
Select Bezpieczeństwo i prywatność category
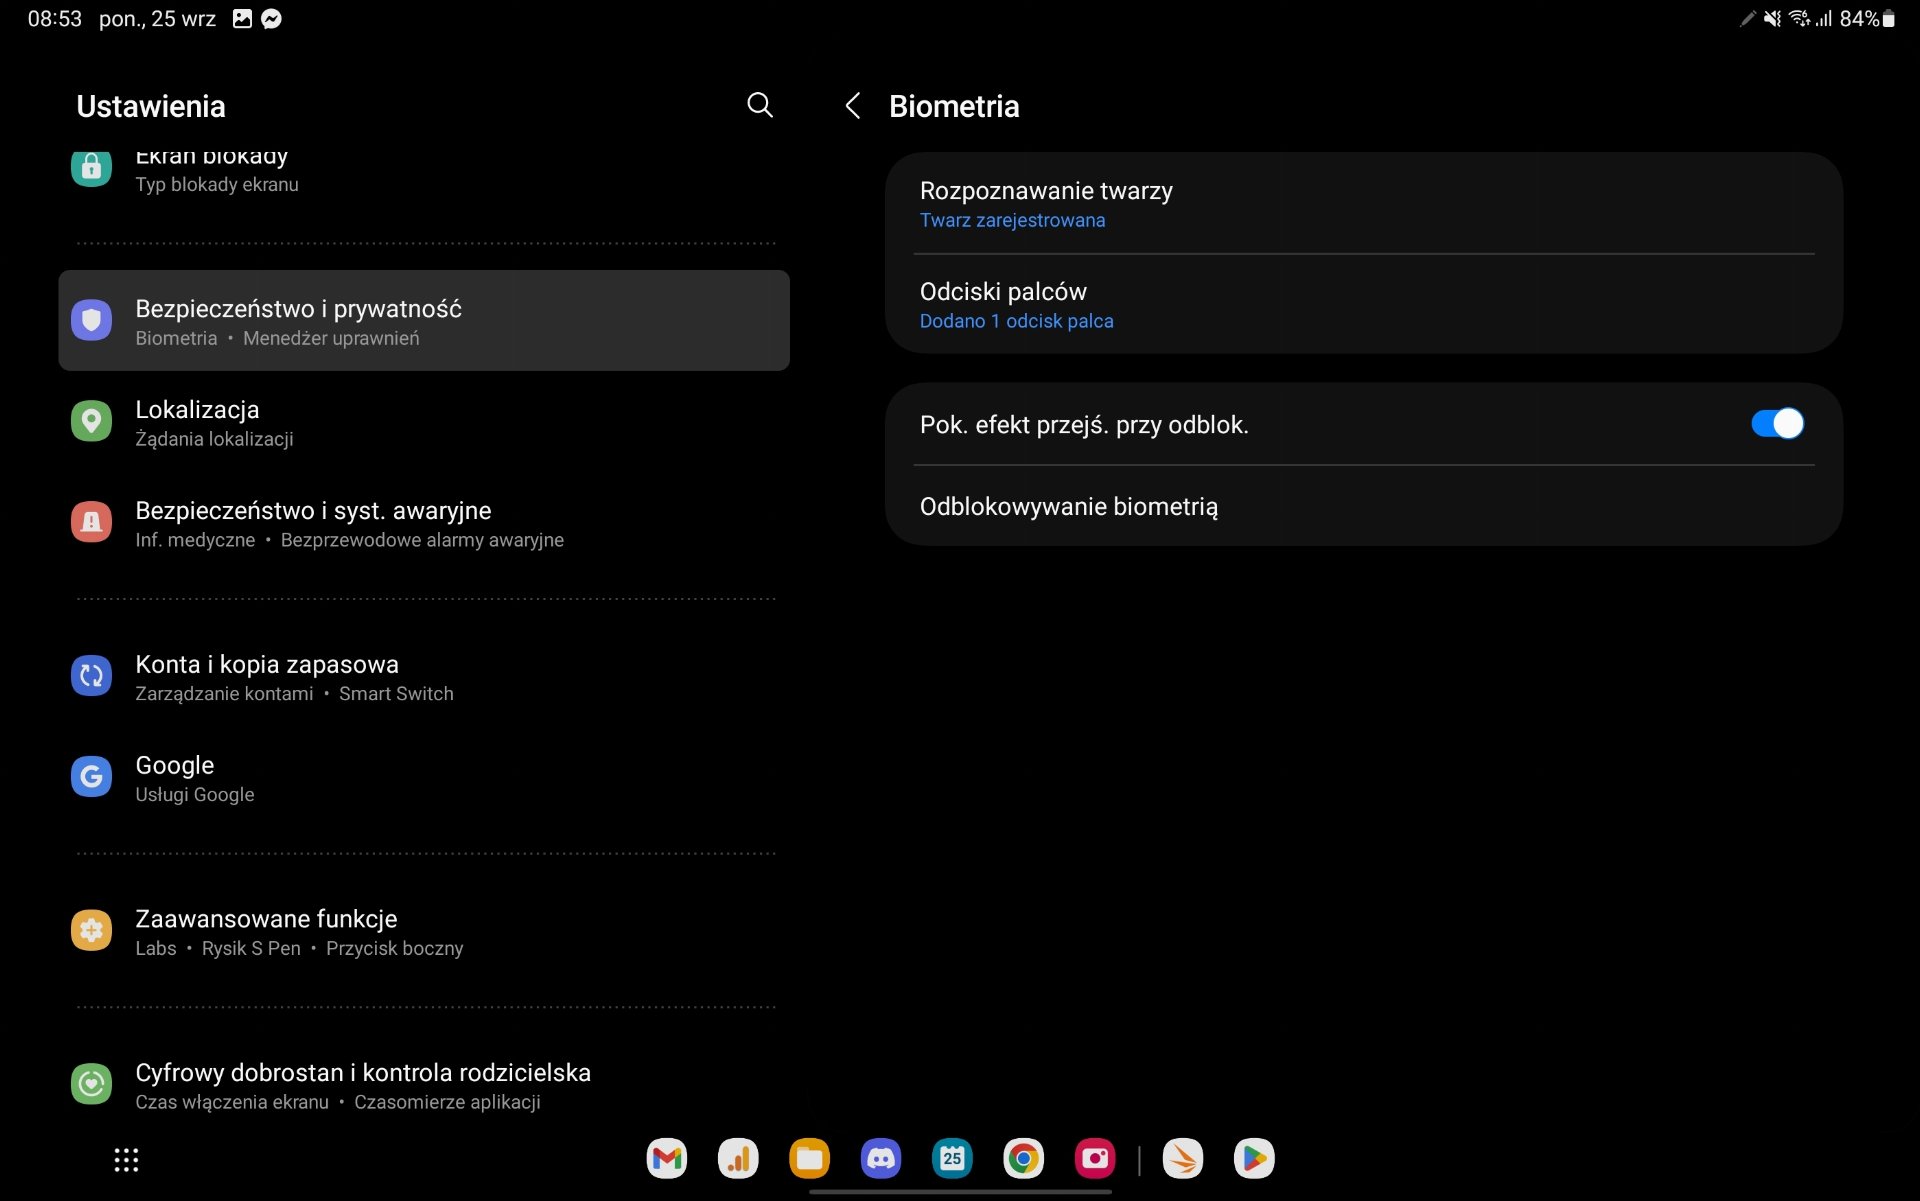tap(424, 320)
